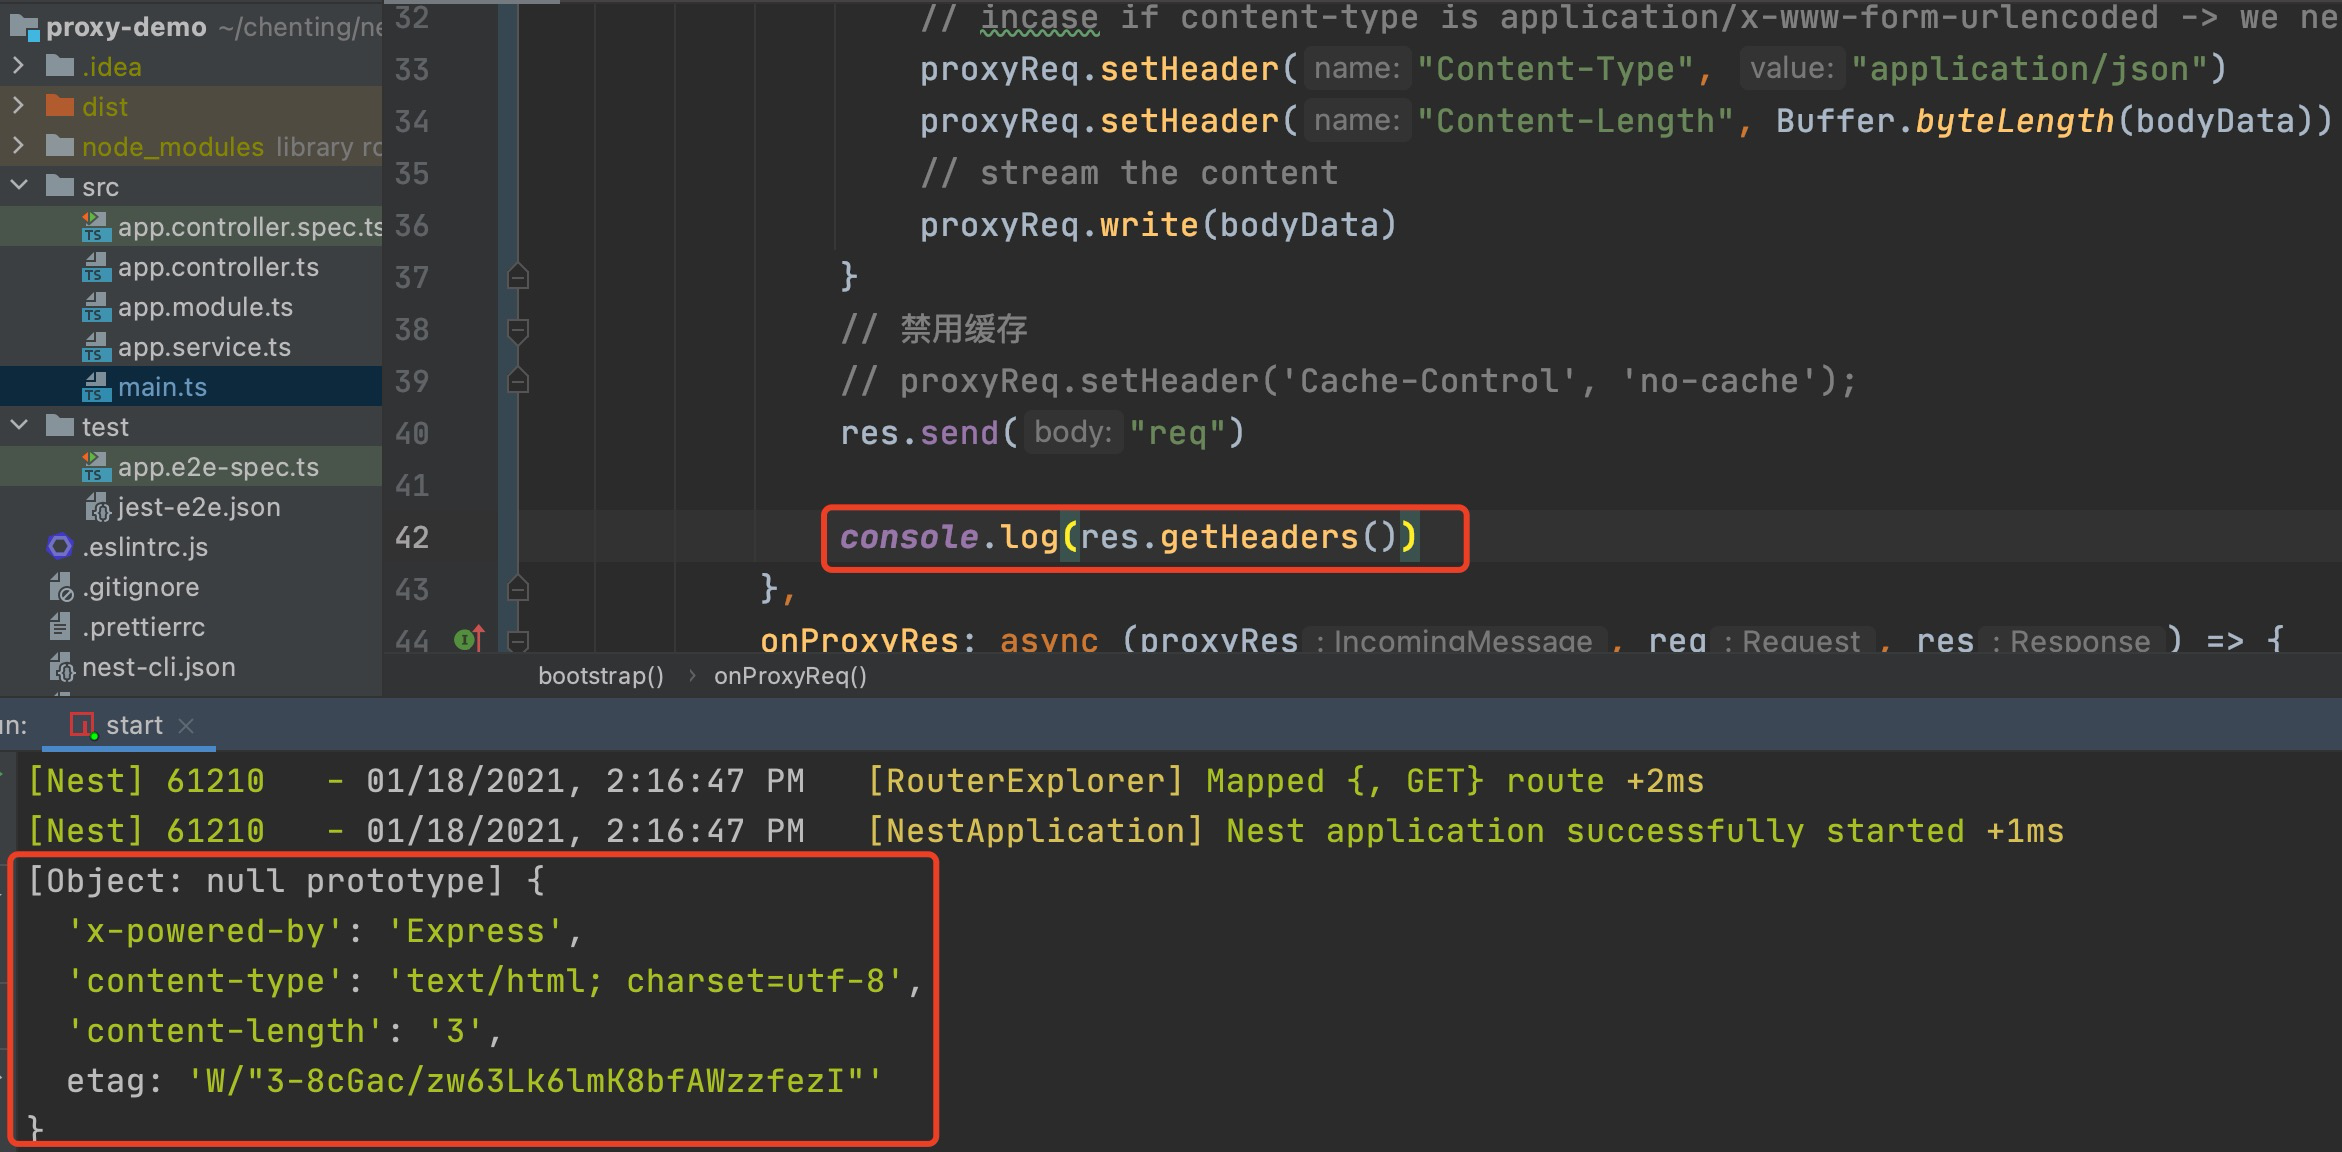Click the bootstrap() breadcrumb
The height and width of the screenshot is (1152, 2342).
pyautogui.click(x=601, y=676)
